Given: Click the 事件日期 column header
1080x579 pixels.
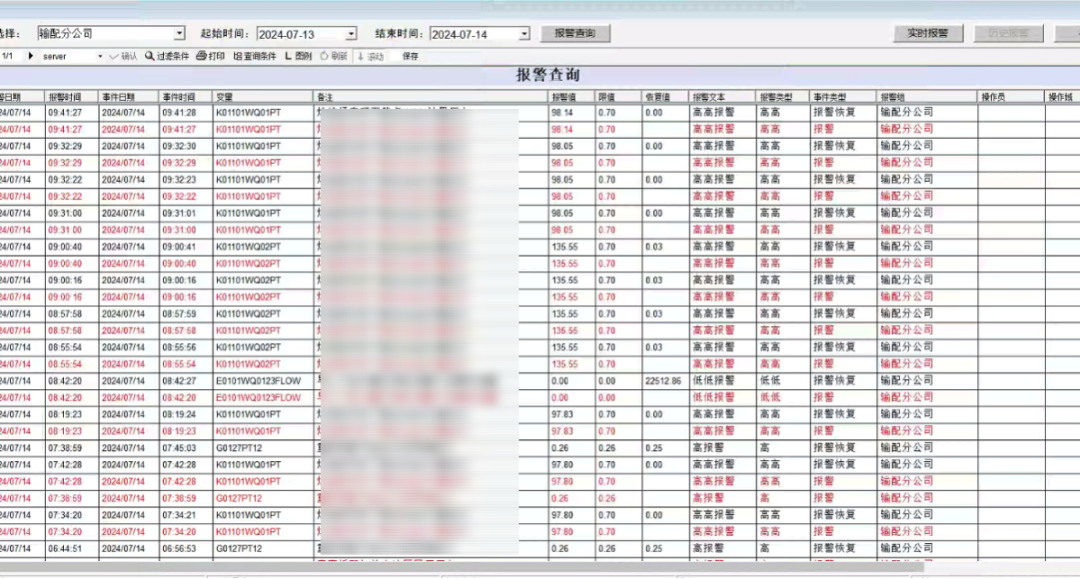Looking at the screenshot, I should pyautogui.click(x=129, y=97).
